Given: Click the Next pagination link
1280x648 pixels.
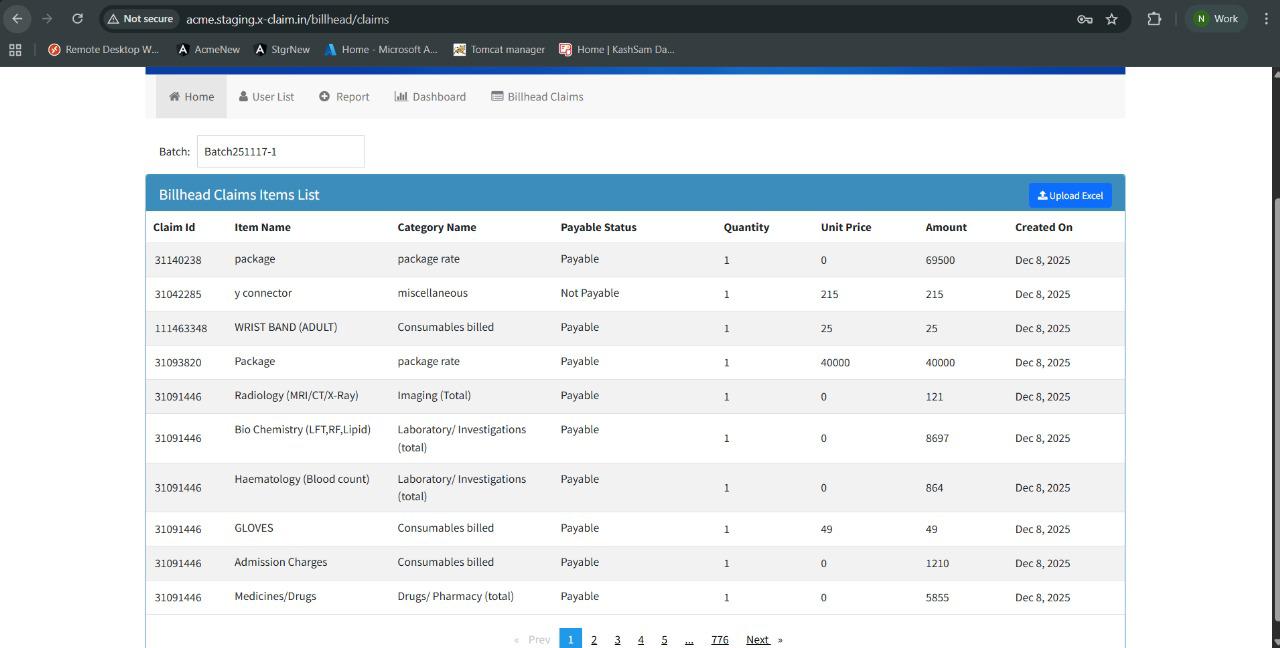Looking at the screenshot, I should coord(758,639).
